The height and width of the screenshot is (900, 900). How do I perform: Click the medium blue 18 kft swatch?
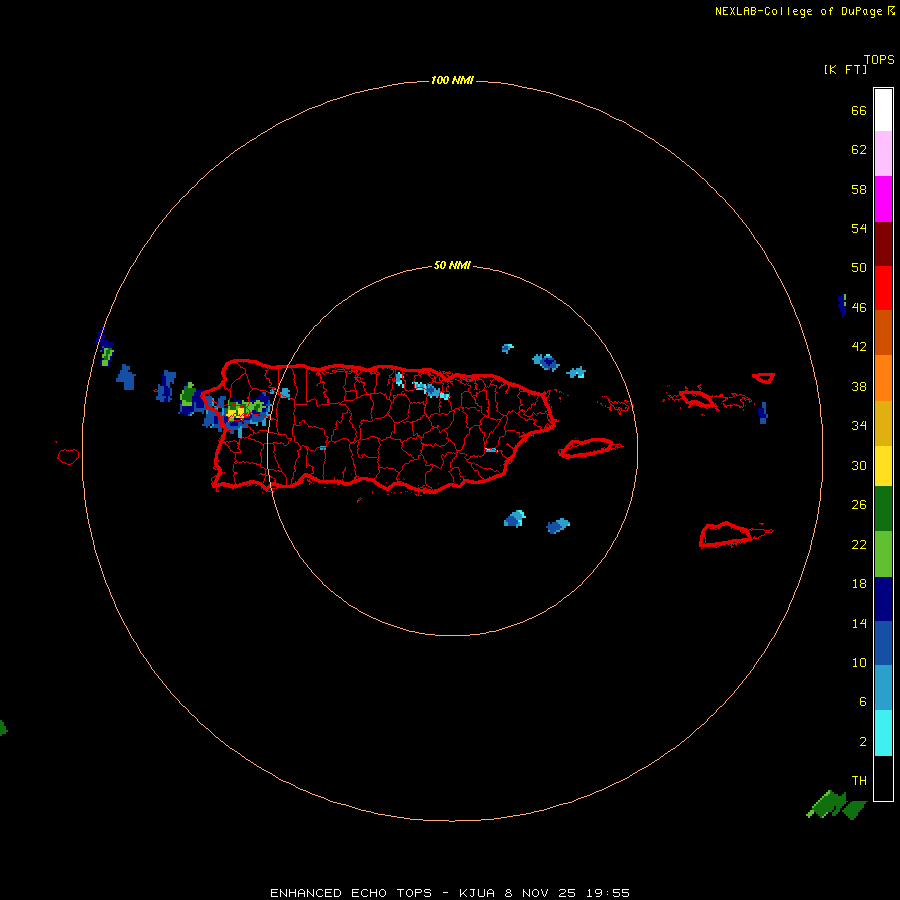pyautogui.click(x=883, y=643)
